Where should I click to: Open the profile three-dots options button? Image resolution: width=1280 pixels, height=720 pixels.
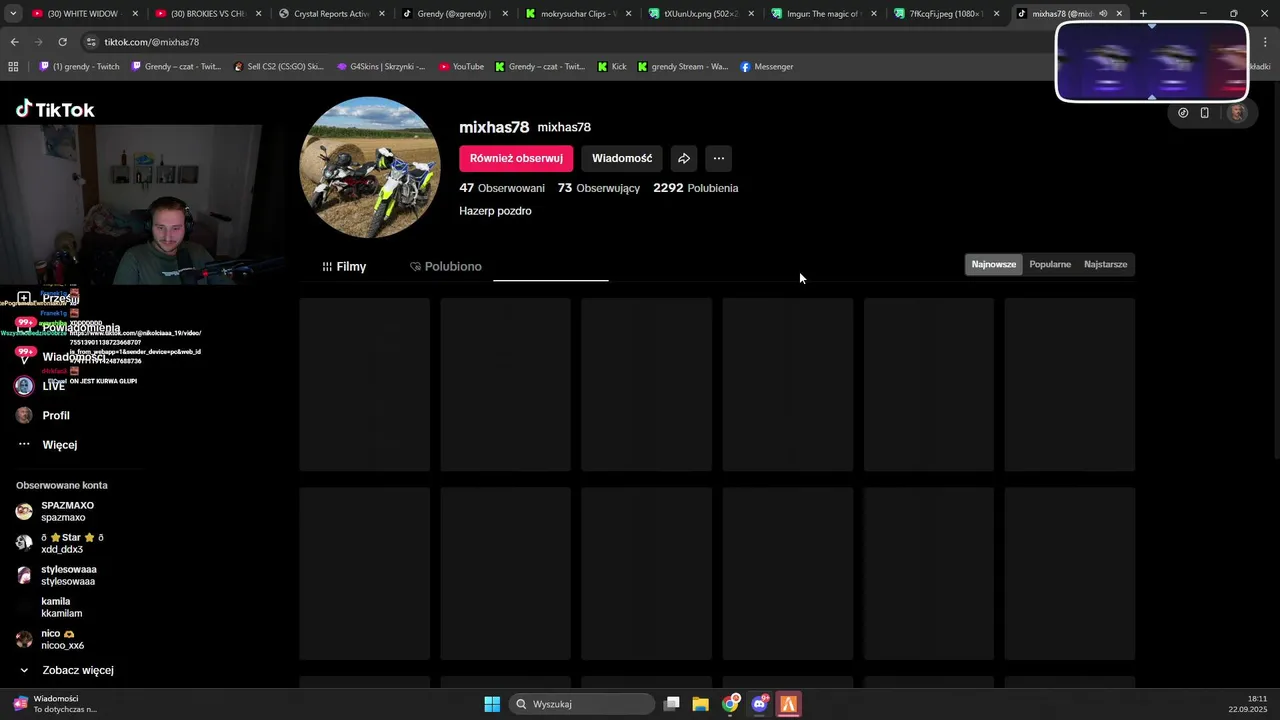click(x=718, y=158)
